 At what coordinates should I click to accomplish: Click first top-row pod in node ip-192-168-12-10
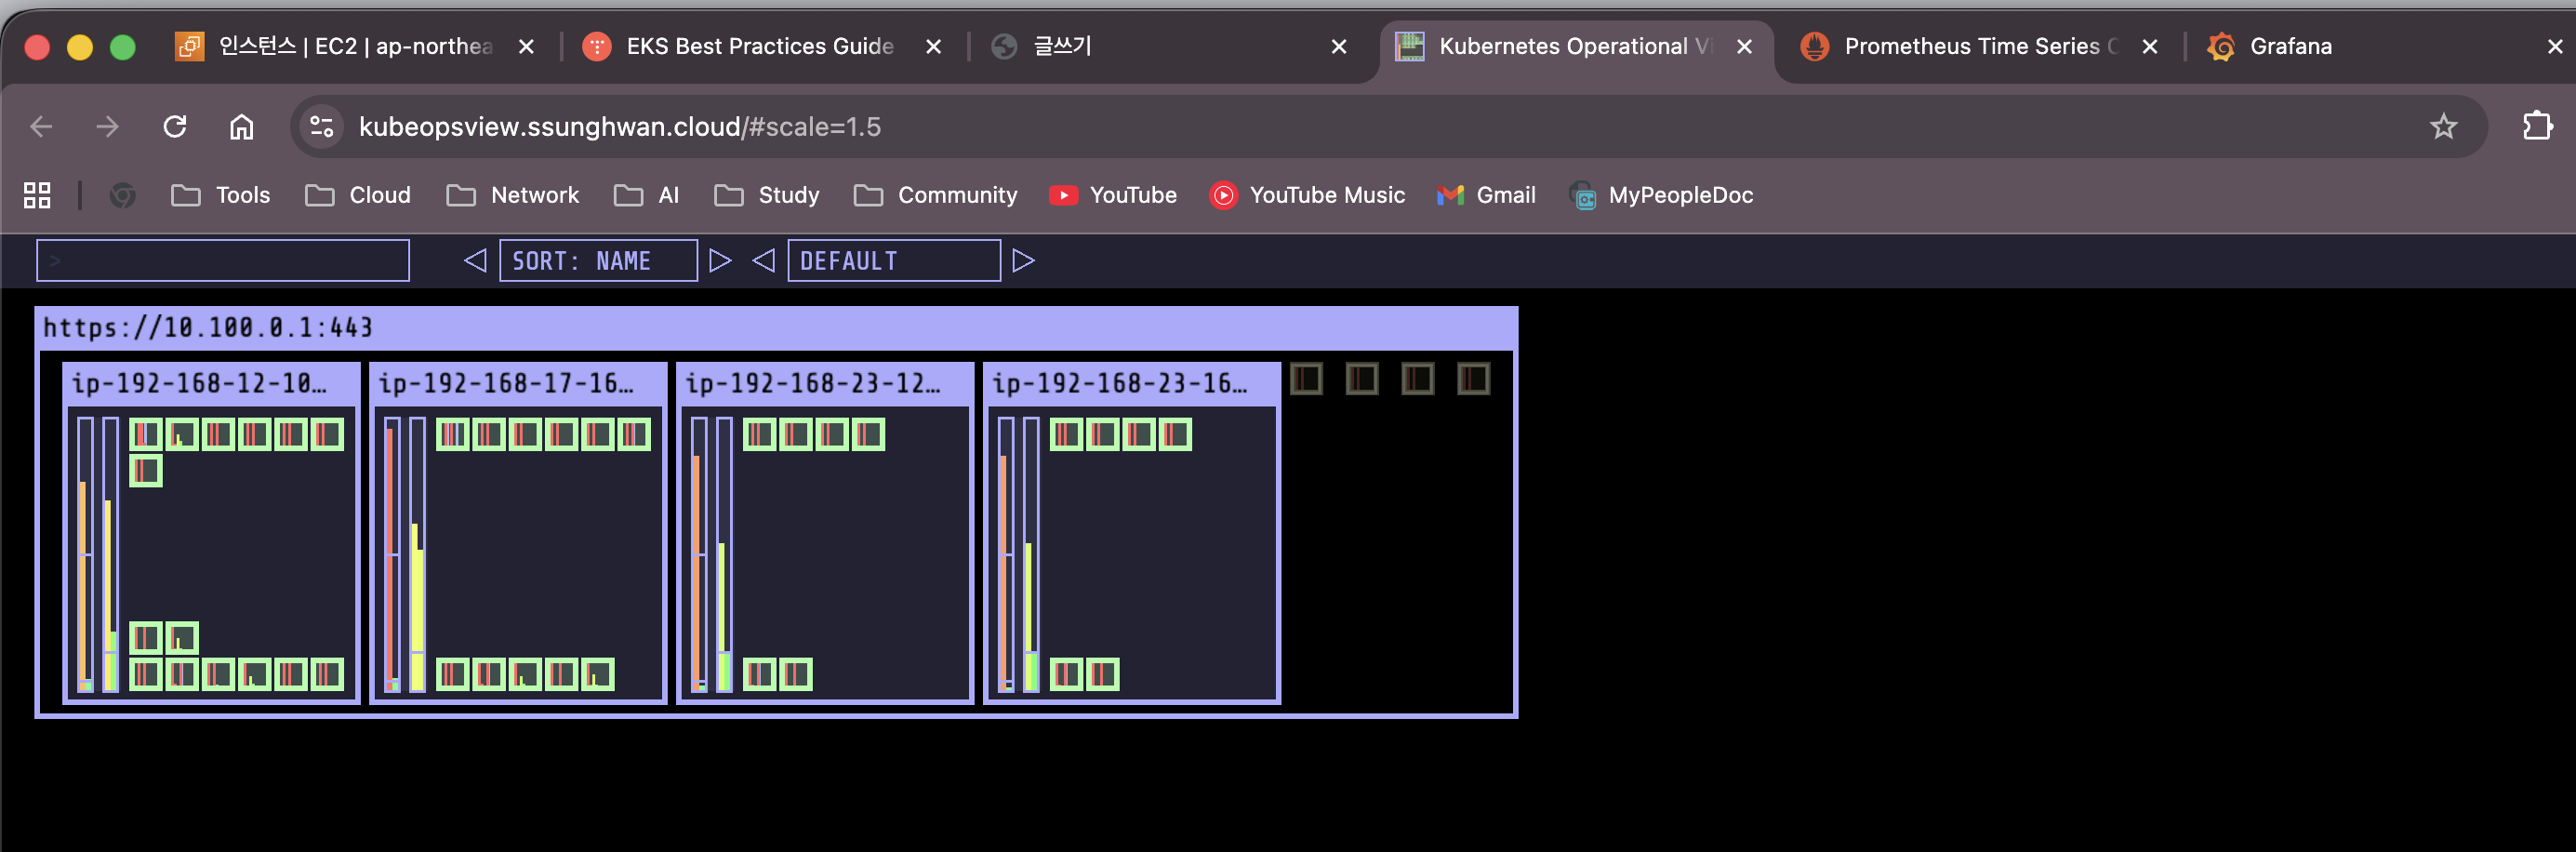[x=146, y=434]
